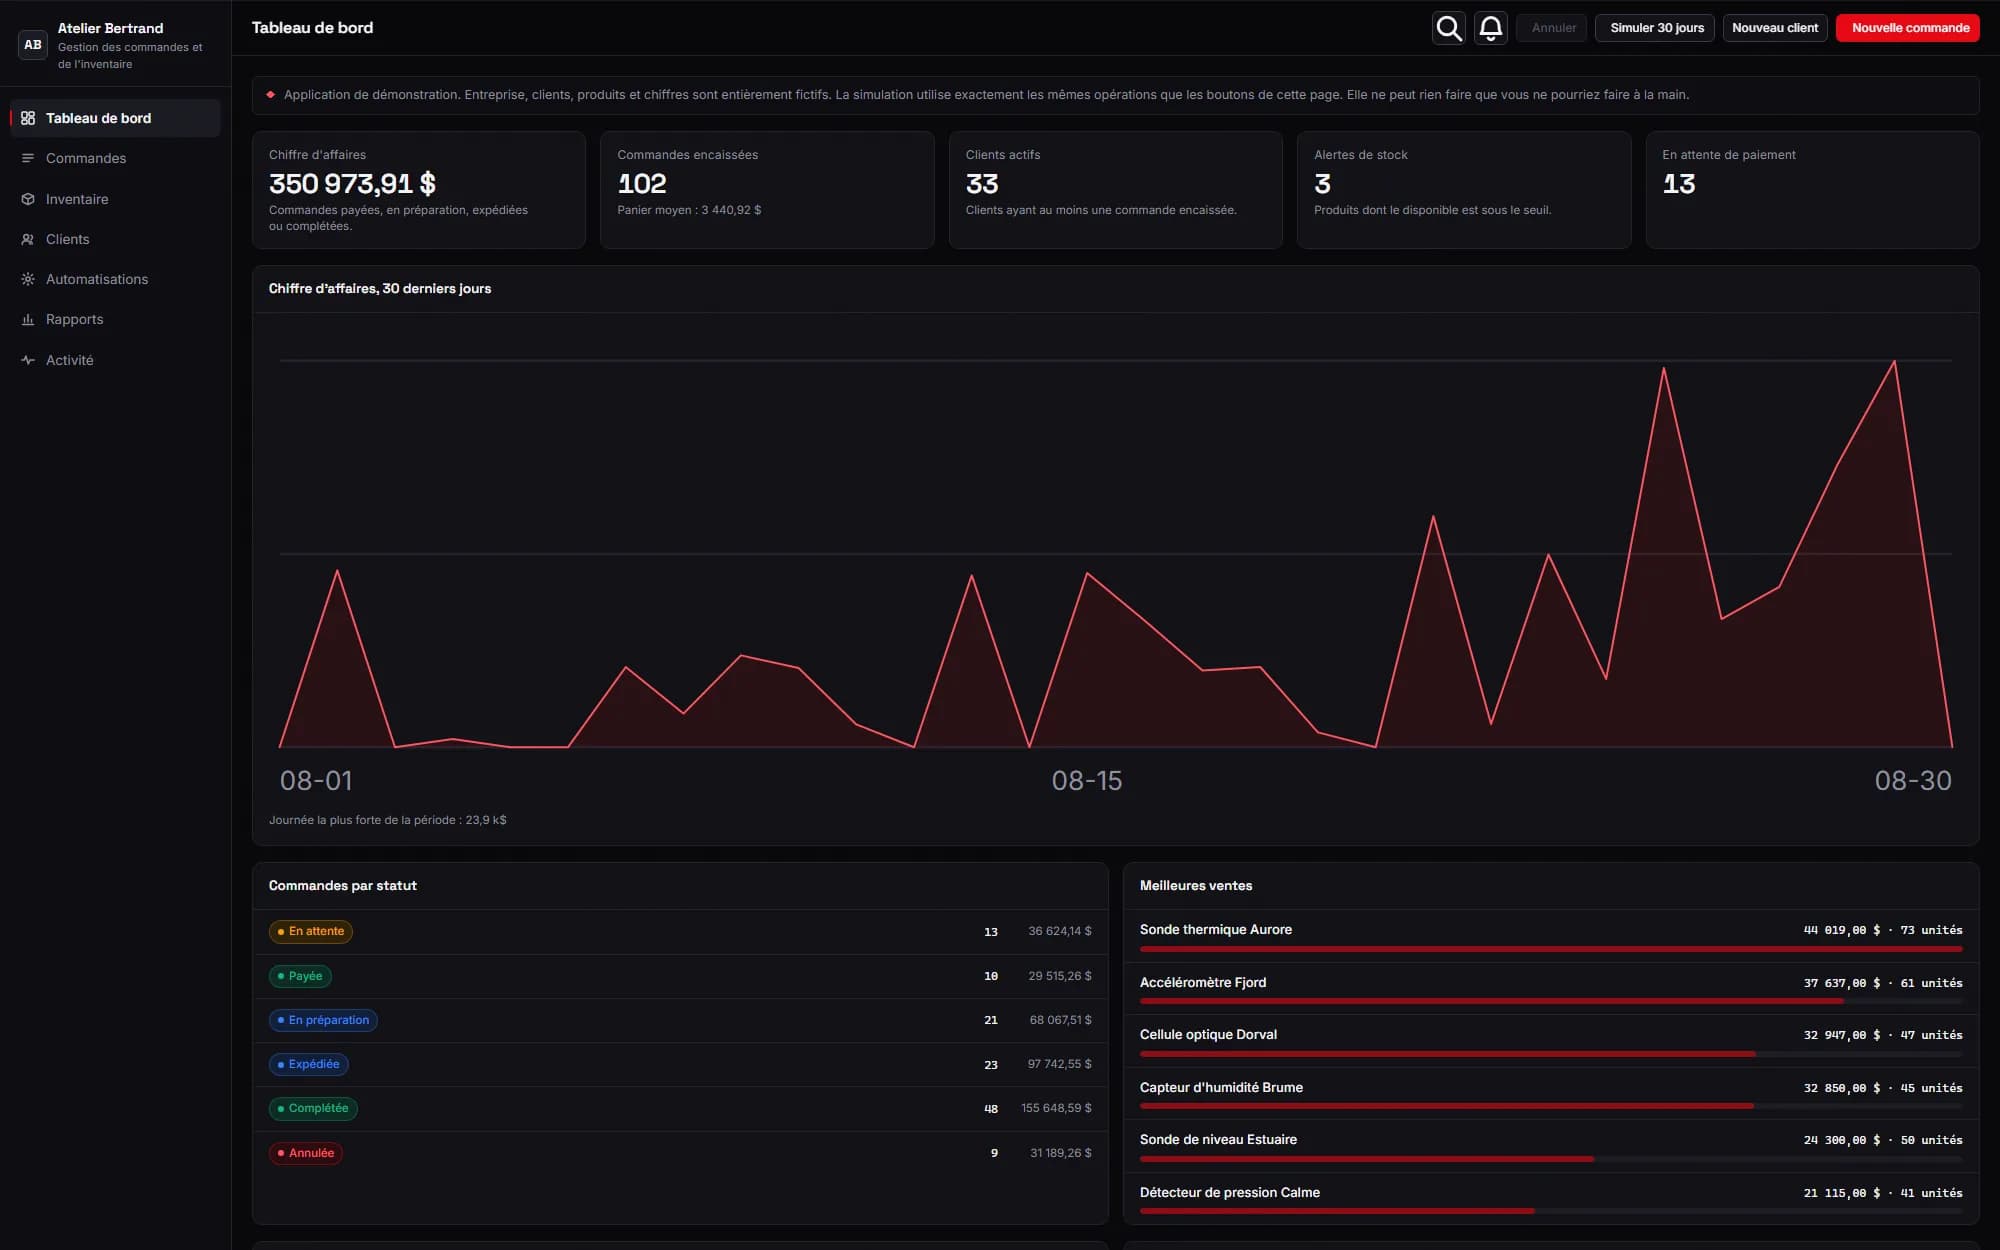View the Activité log

[x=115, y=360]
